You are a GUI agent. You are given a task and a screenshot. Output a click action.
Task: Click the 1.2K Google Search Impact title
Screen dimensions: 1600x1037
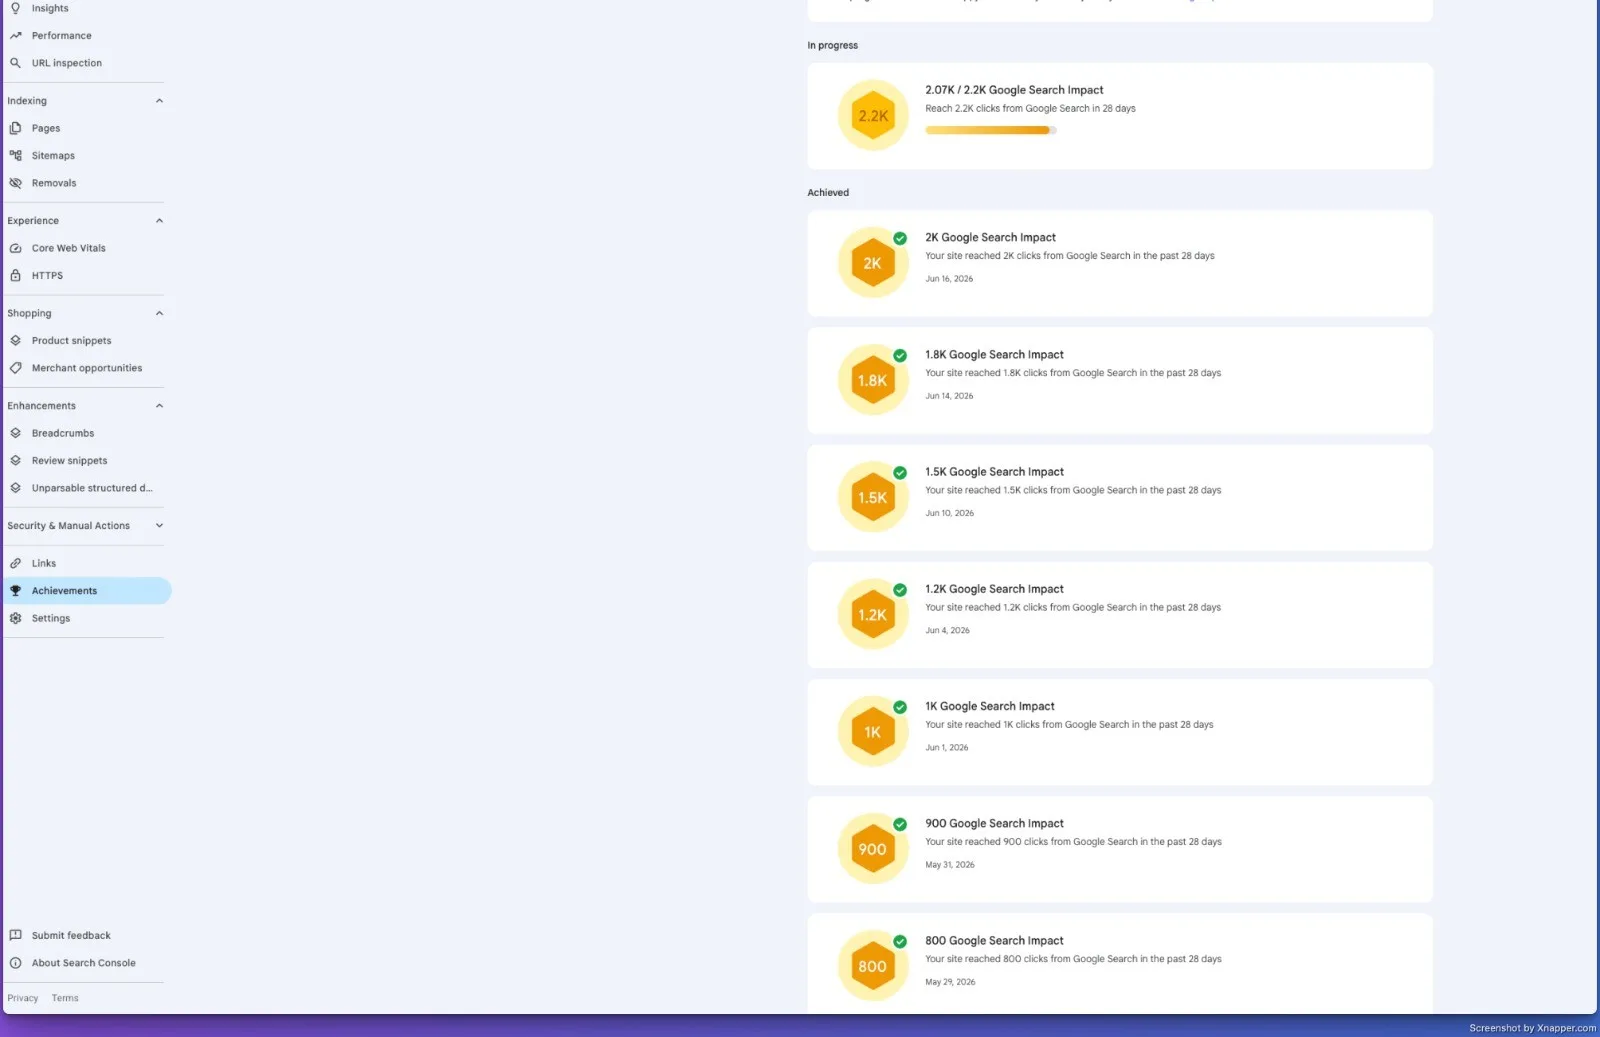tap(994, 589)
